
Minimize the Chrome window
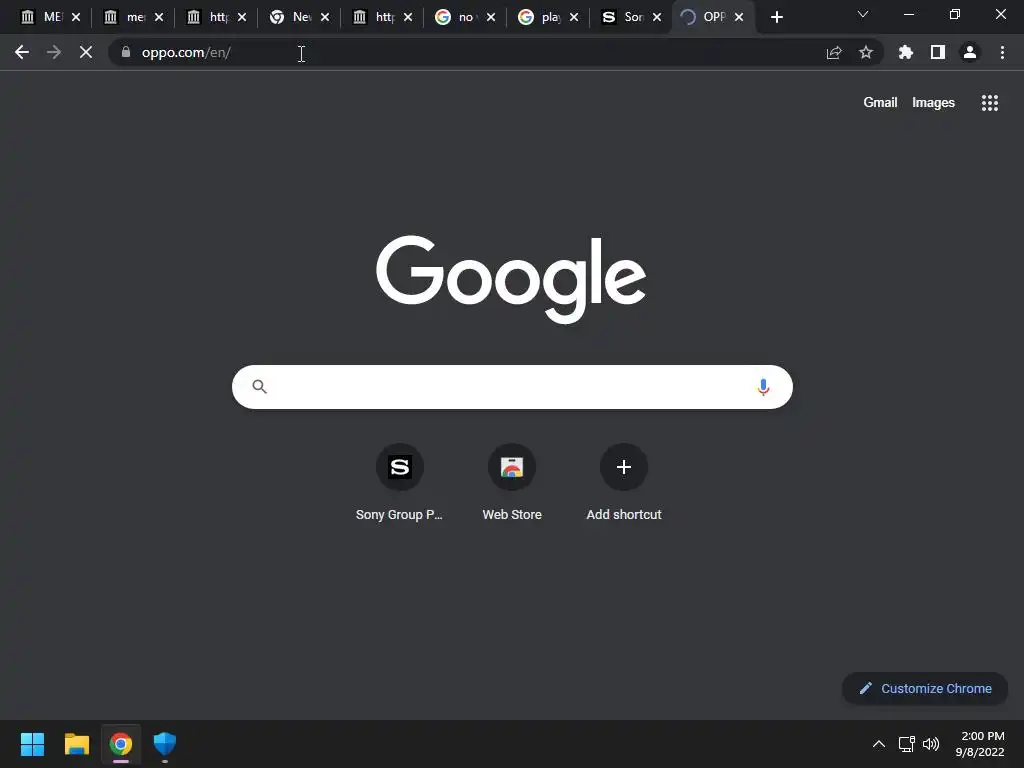(908, 14)
